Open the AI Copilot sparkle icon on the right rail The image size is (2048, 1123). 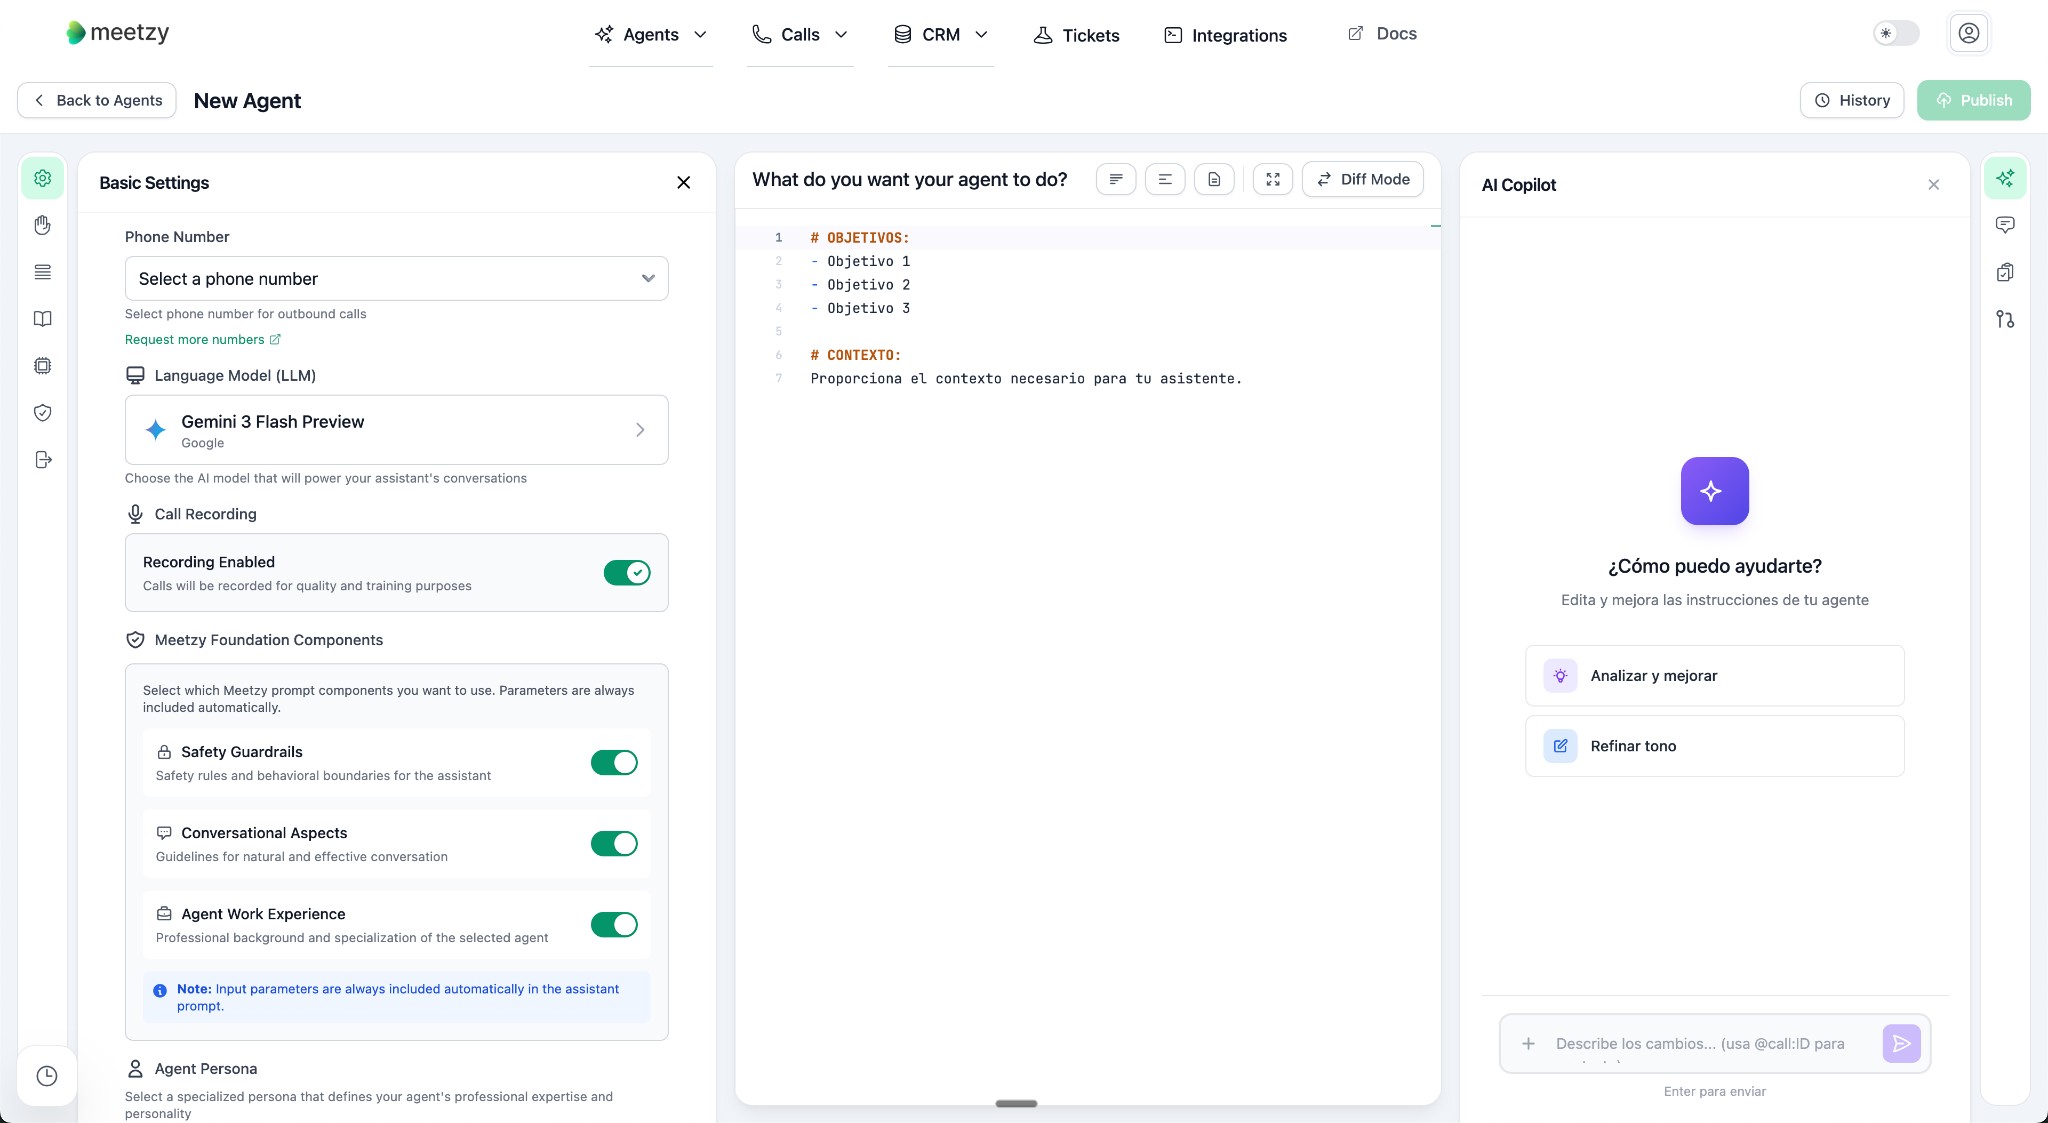coord(2005,178)
